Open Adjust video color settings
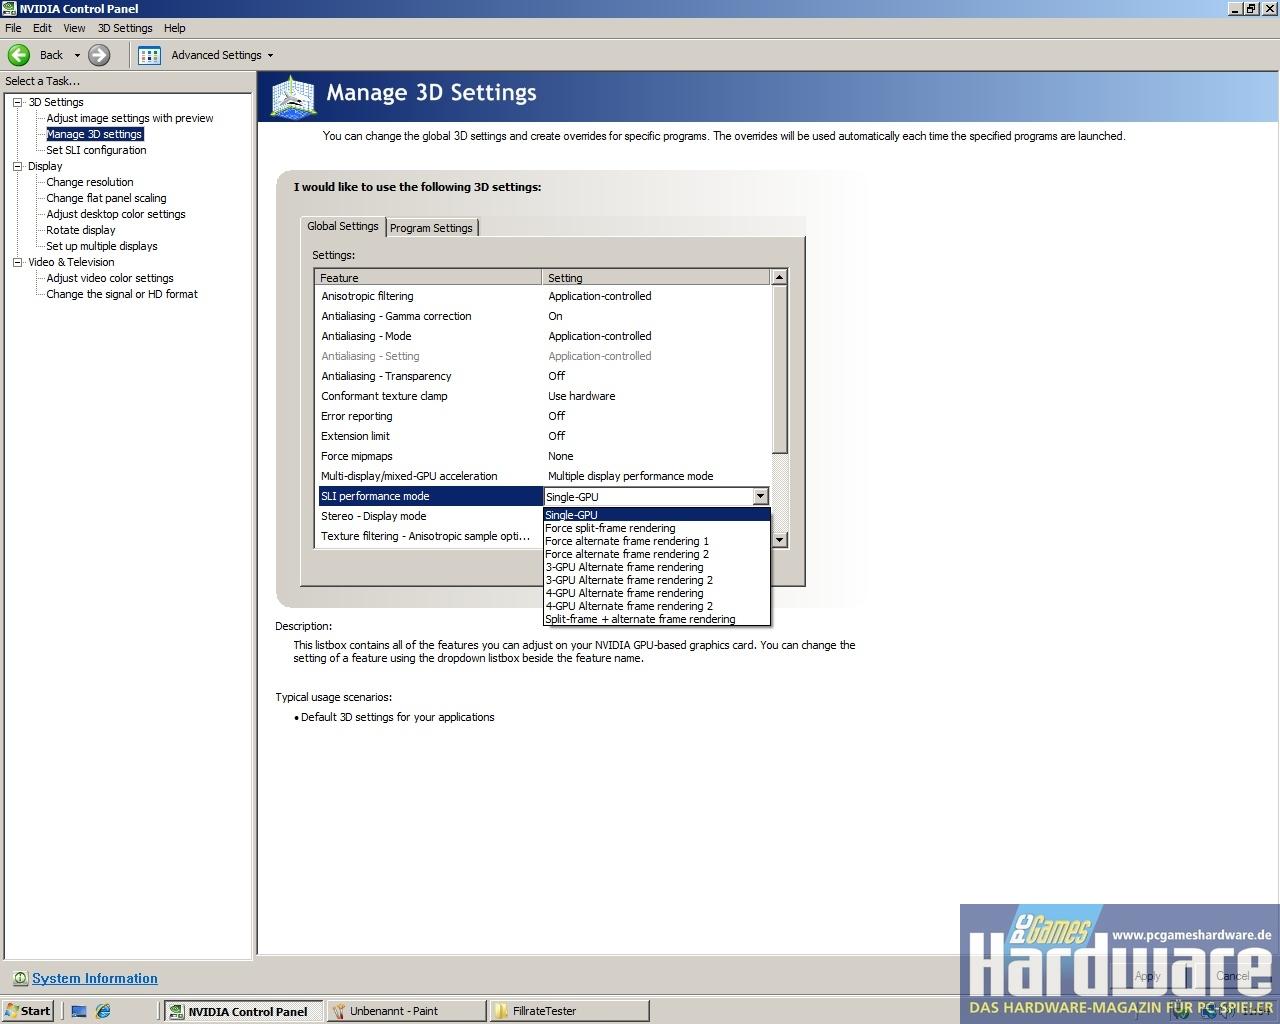This screenshot has width=1280, height=1024. 110,278
